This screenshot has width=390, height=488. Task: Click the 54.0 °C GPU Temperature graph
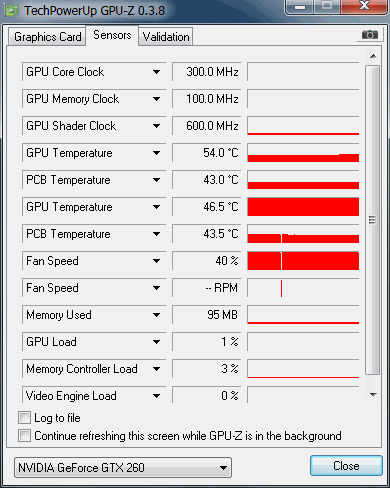(303, 153)
